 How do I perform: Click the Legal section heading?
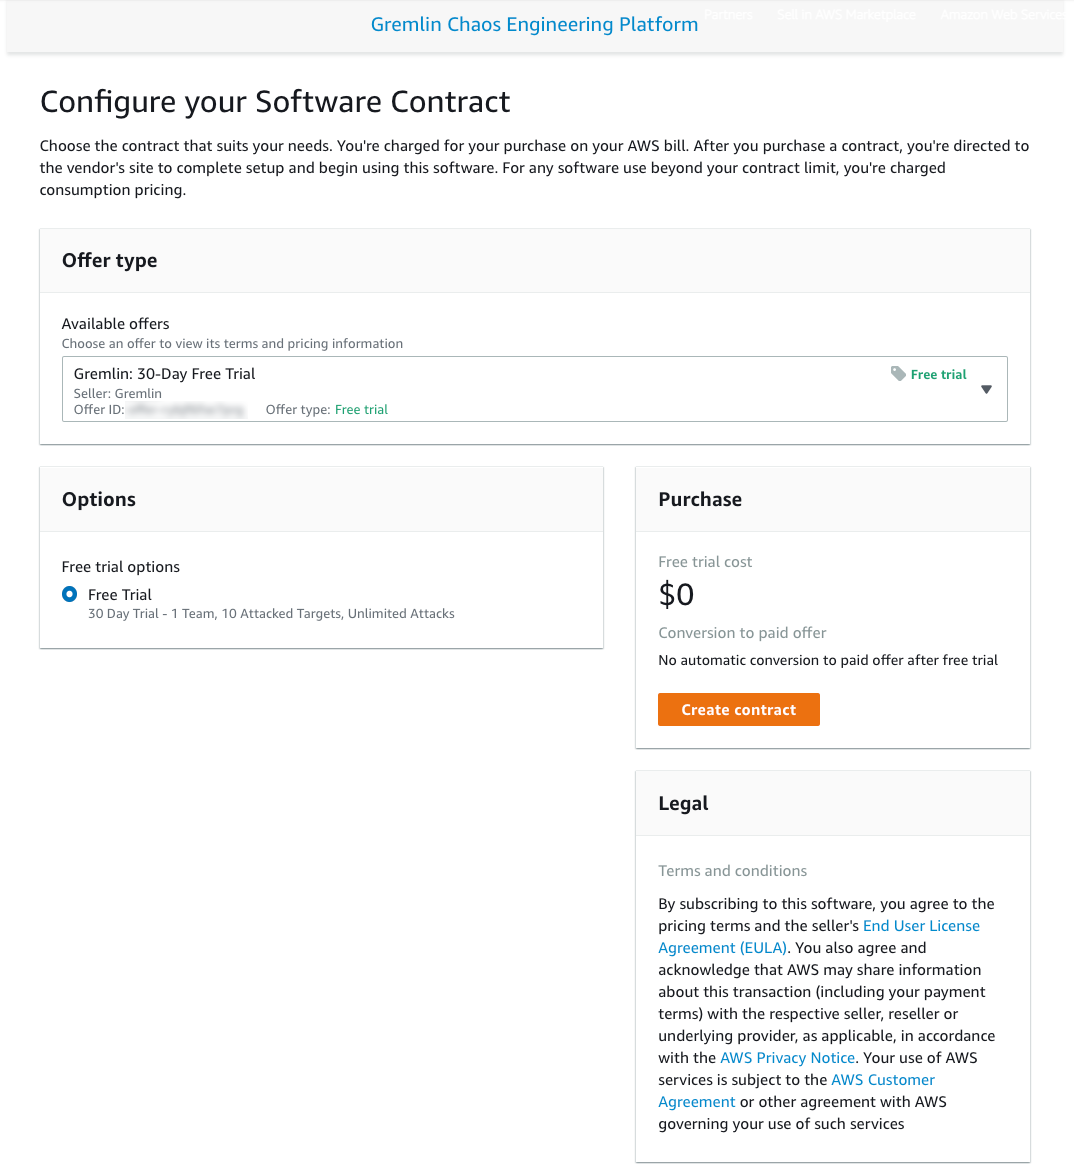683,803
